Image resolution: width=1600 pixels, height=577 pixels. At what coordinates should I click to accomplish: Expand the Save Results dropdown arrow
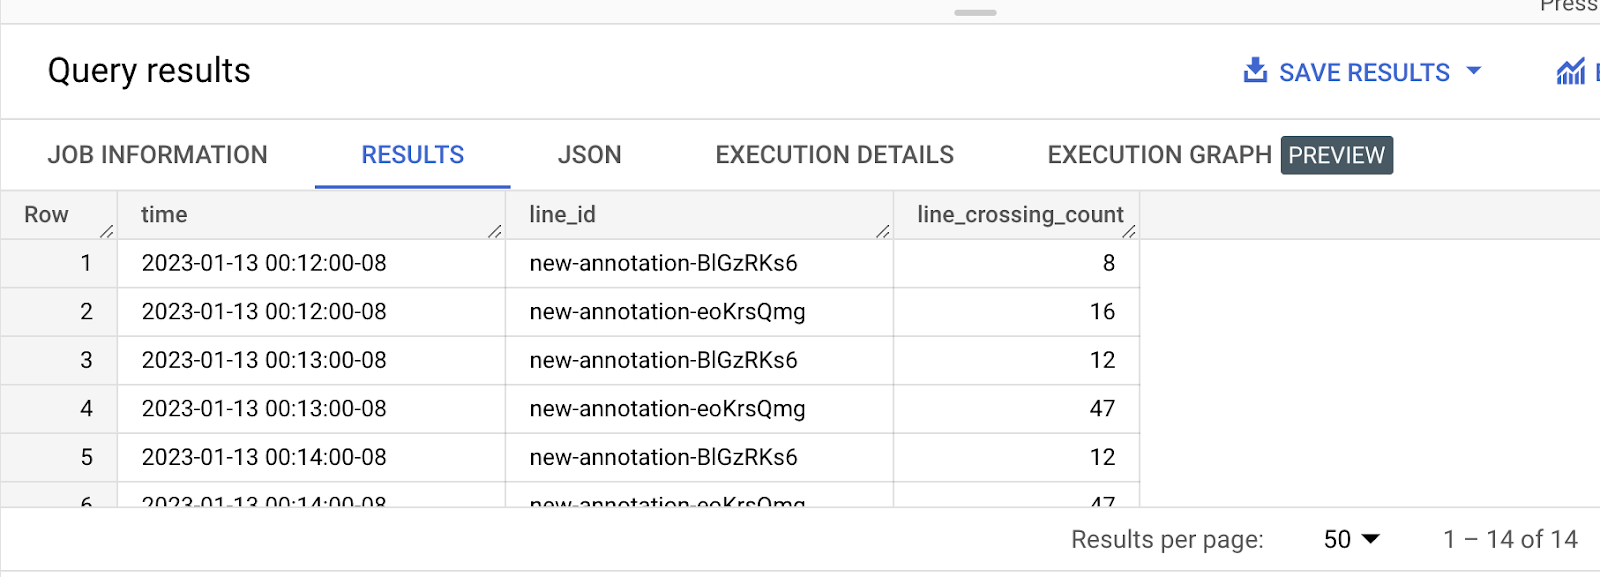pos(1473,71)
